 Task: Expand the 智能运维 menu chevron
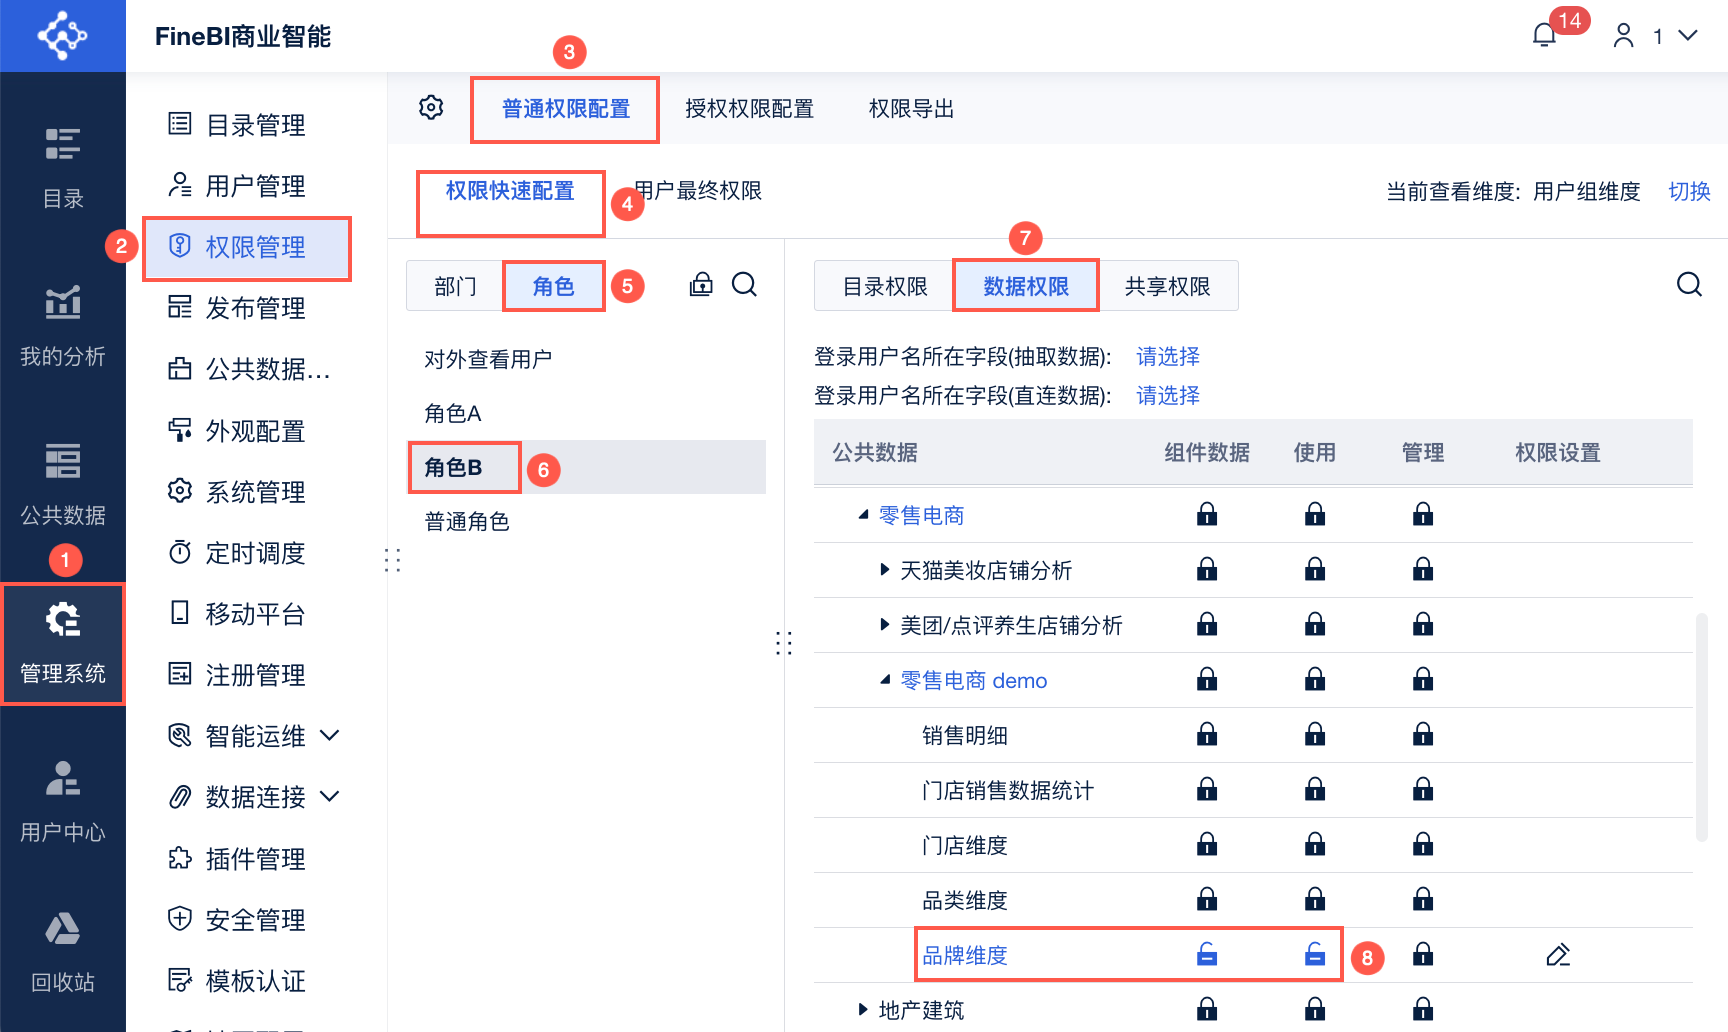[330, 736]
